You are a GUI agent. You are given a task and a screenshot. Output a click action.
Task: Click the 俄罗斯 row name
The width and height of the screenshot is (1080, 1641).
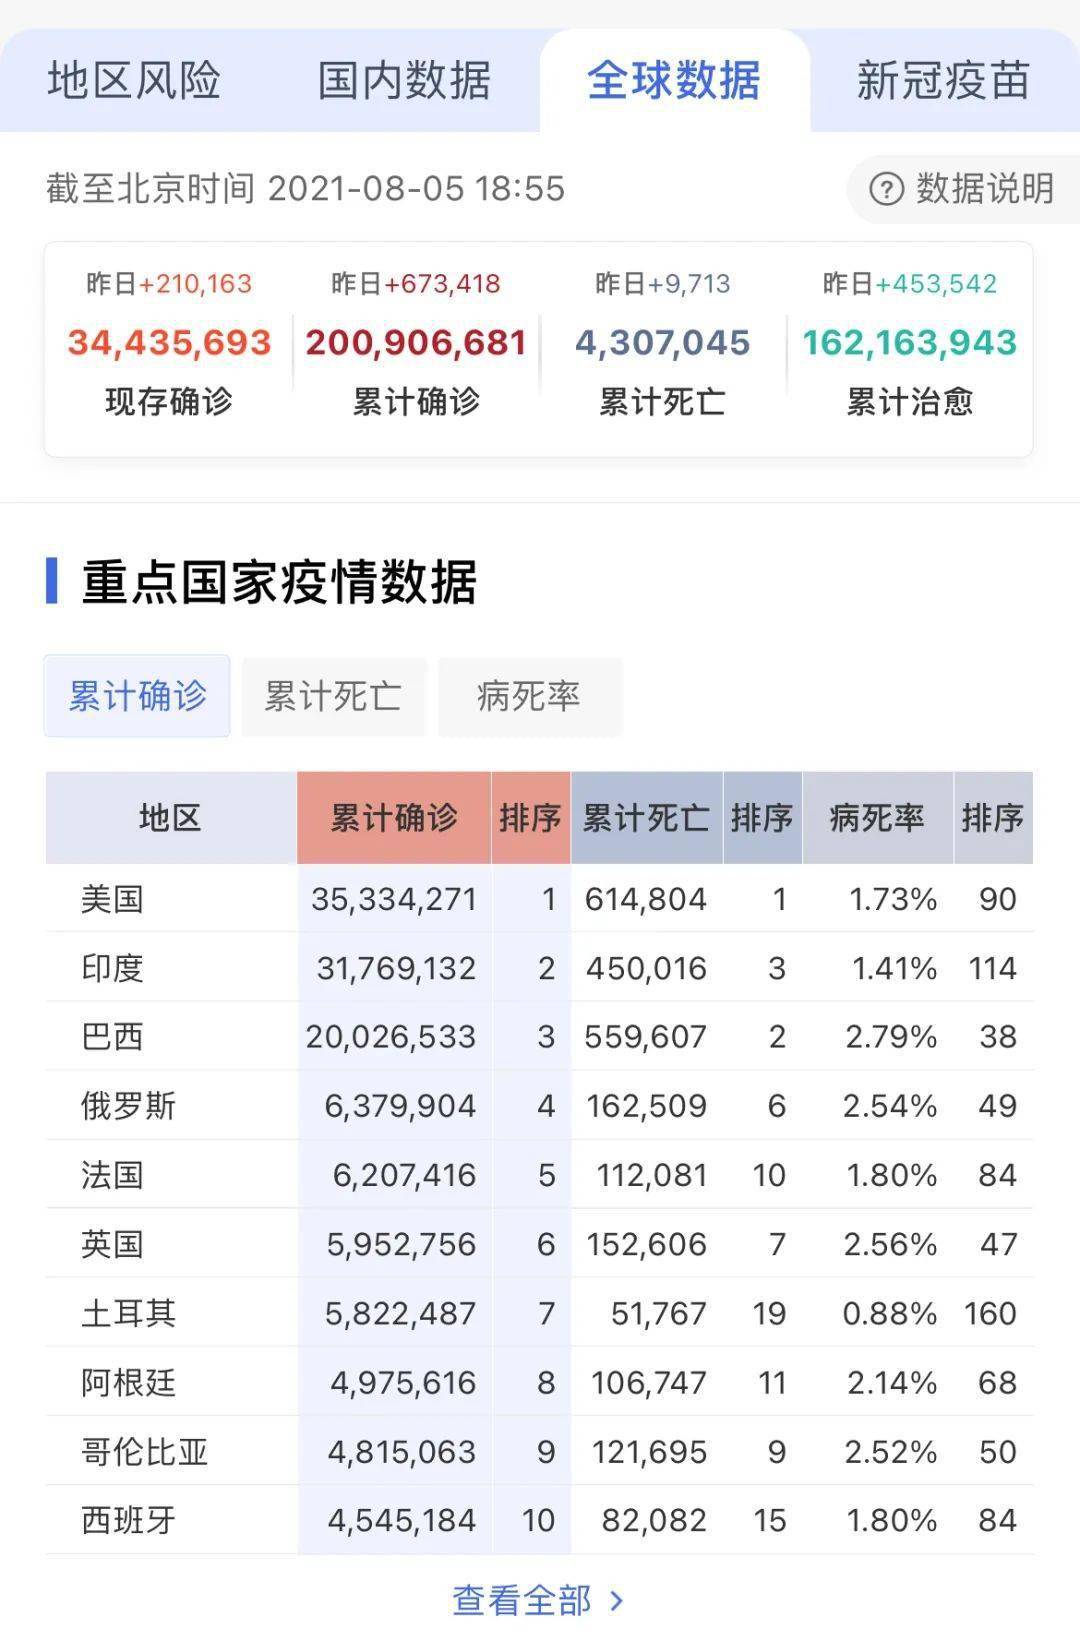[x=128, y=1106]
